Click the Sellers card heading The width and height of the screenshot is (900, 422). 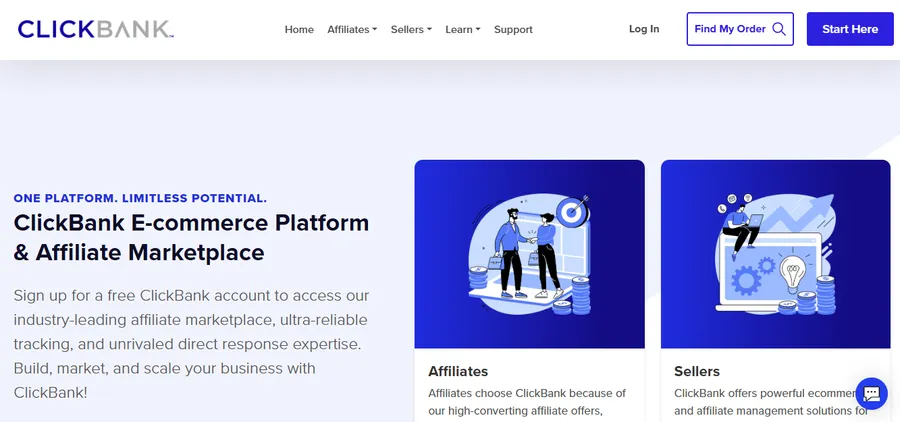[697, 371]
